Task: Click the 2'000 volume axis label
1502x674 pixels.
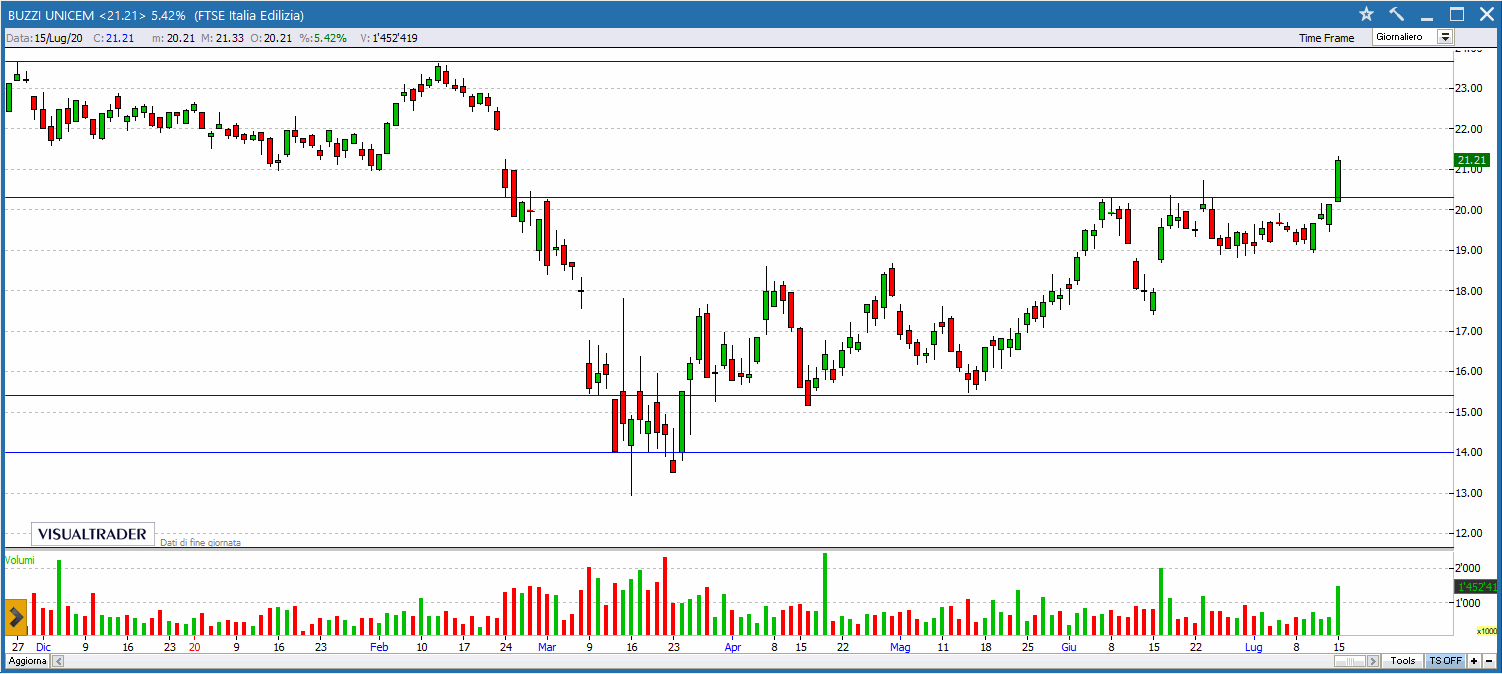Action: click(1470, 568)
